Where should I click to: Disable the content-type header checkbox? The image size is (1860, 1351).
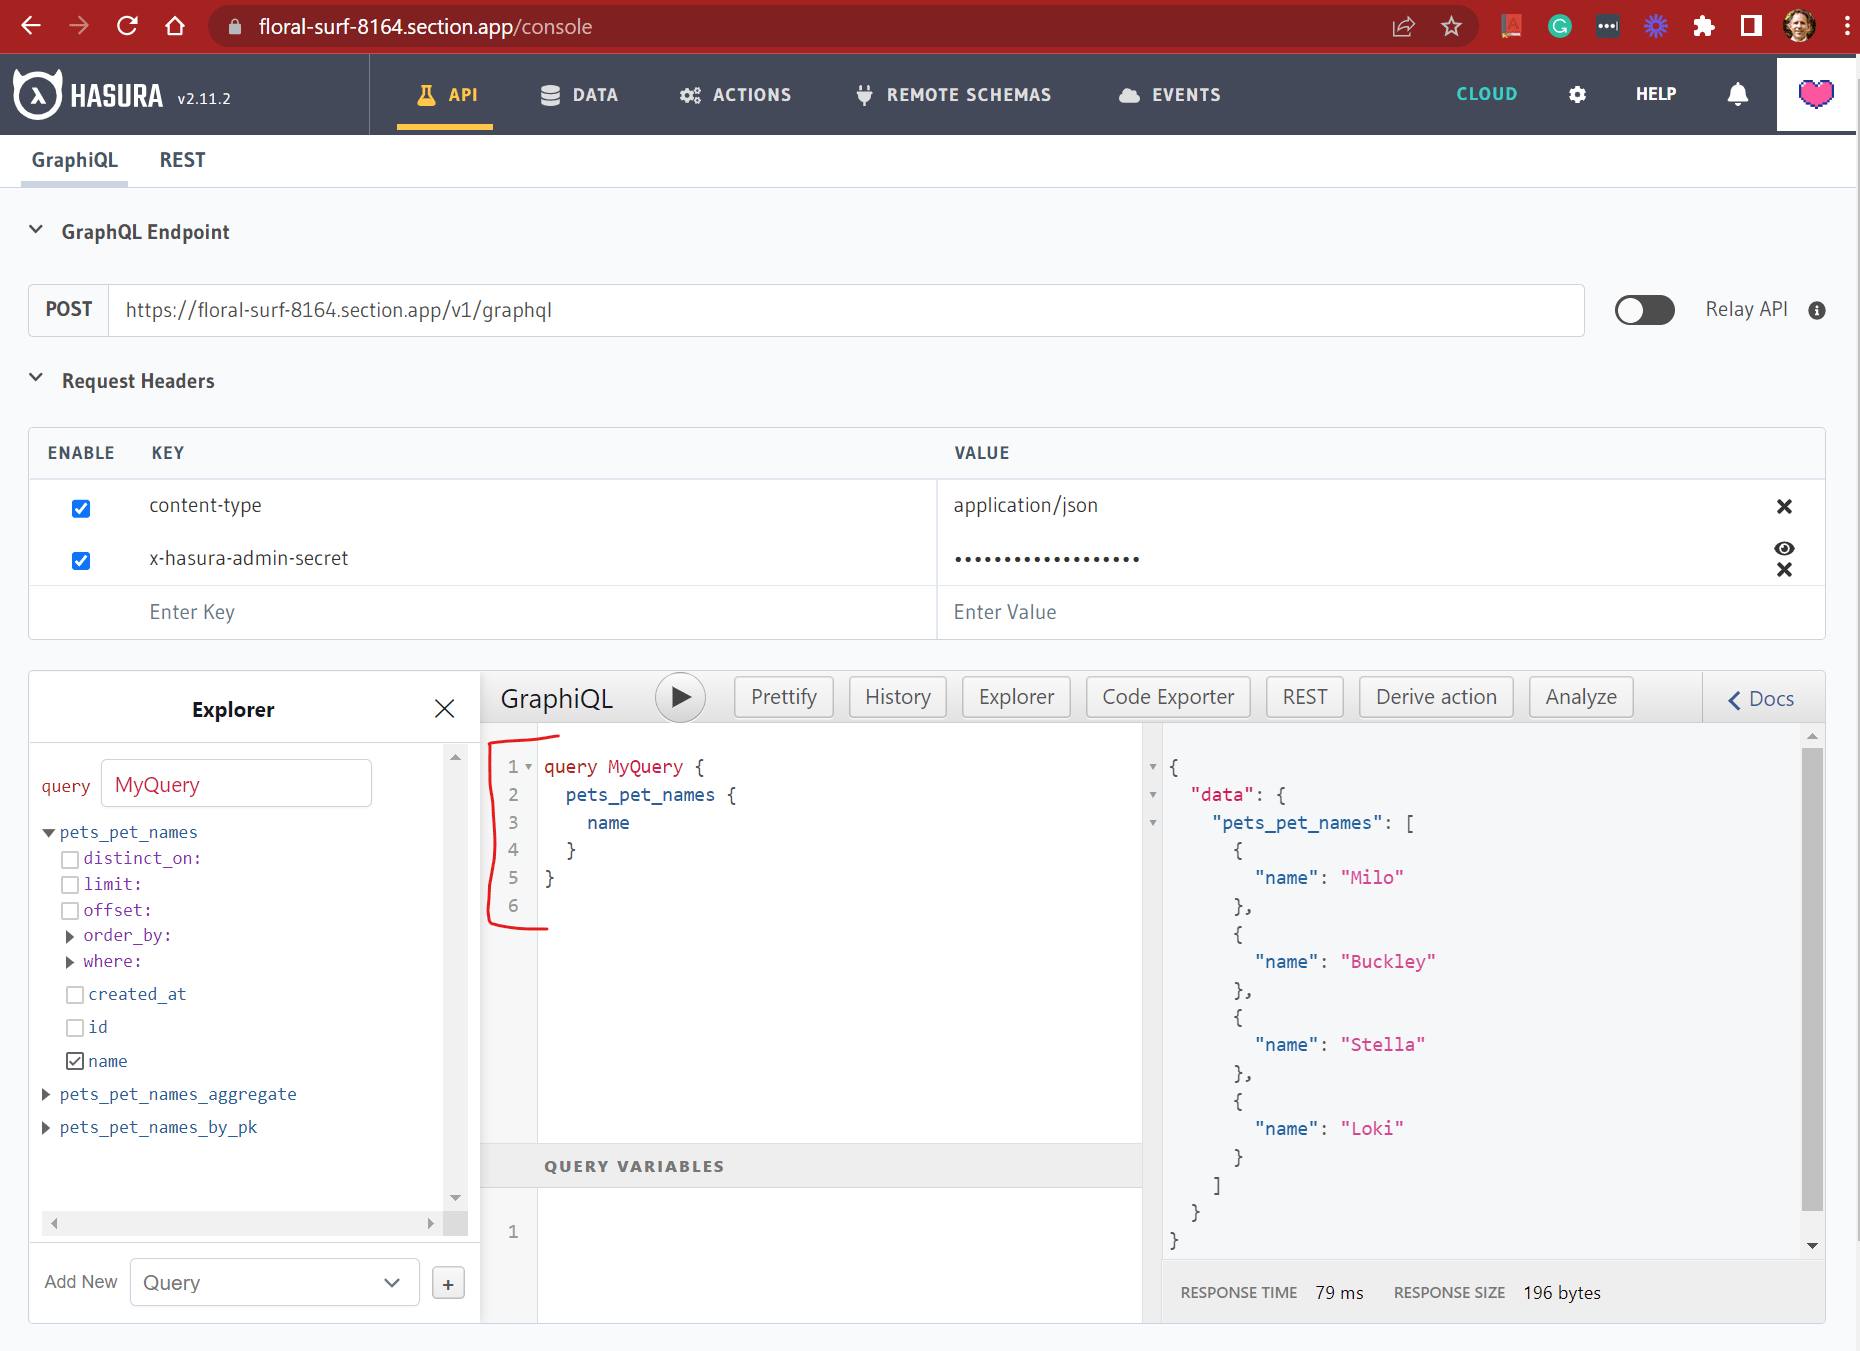[81, 508]
